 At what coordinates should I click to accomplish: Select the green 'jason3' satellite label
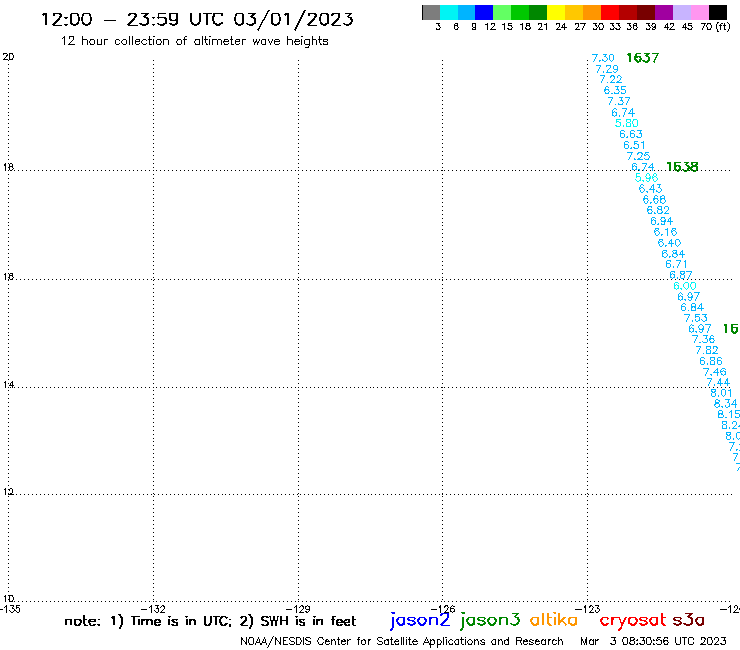tap(490, 620)
